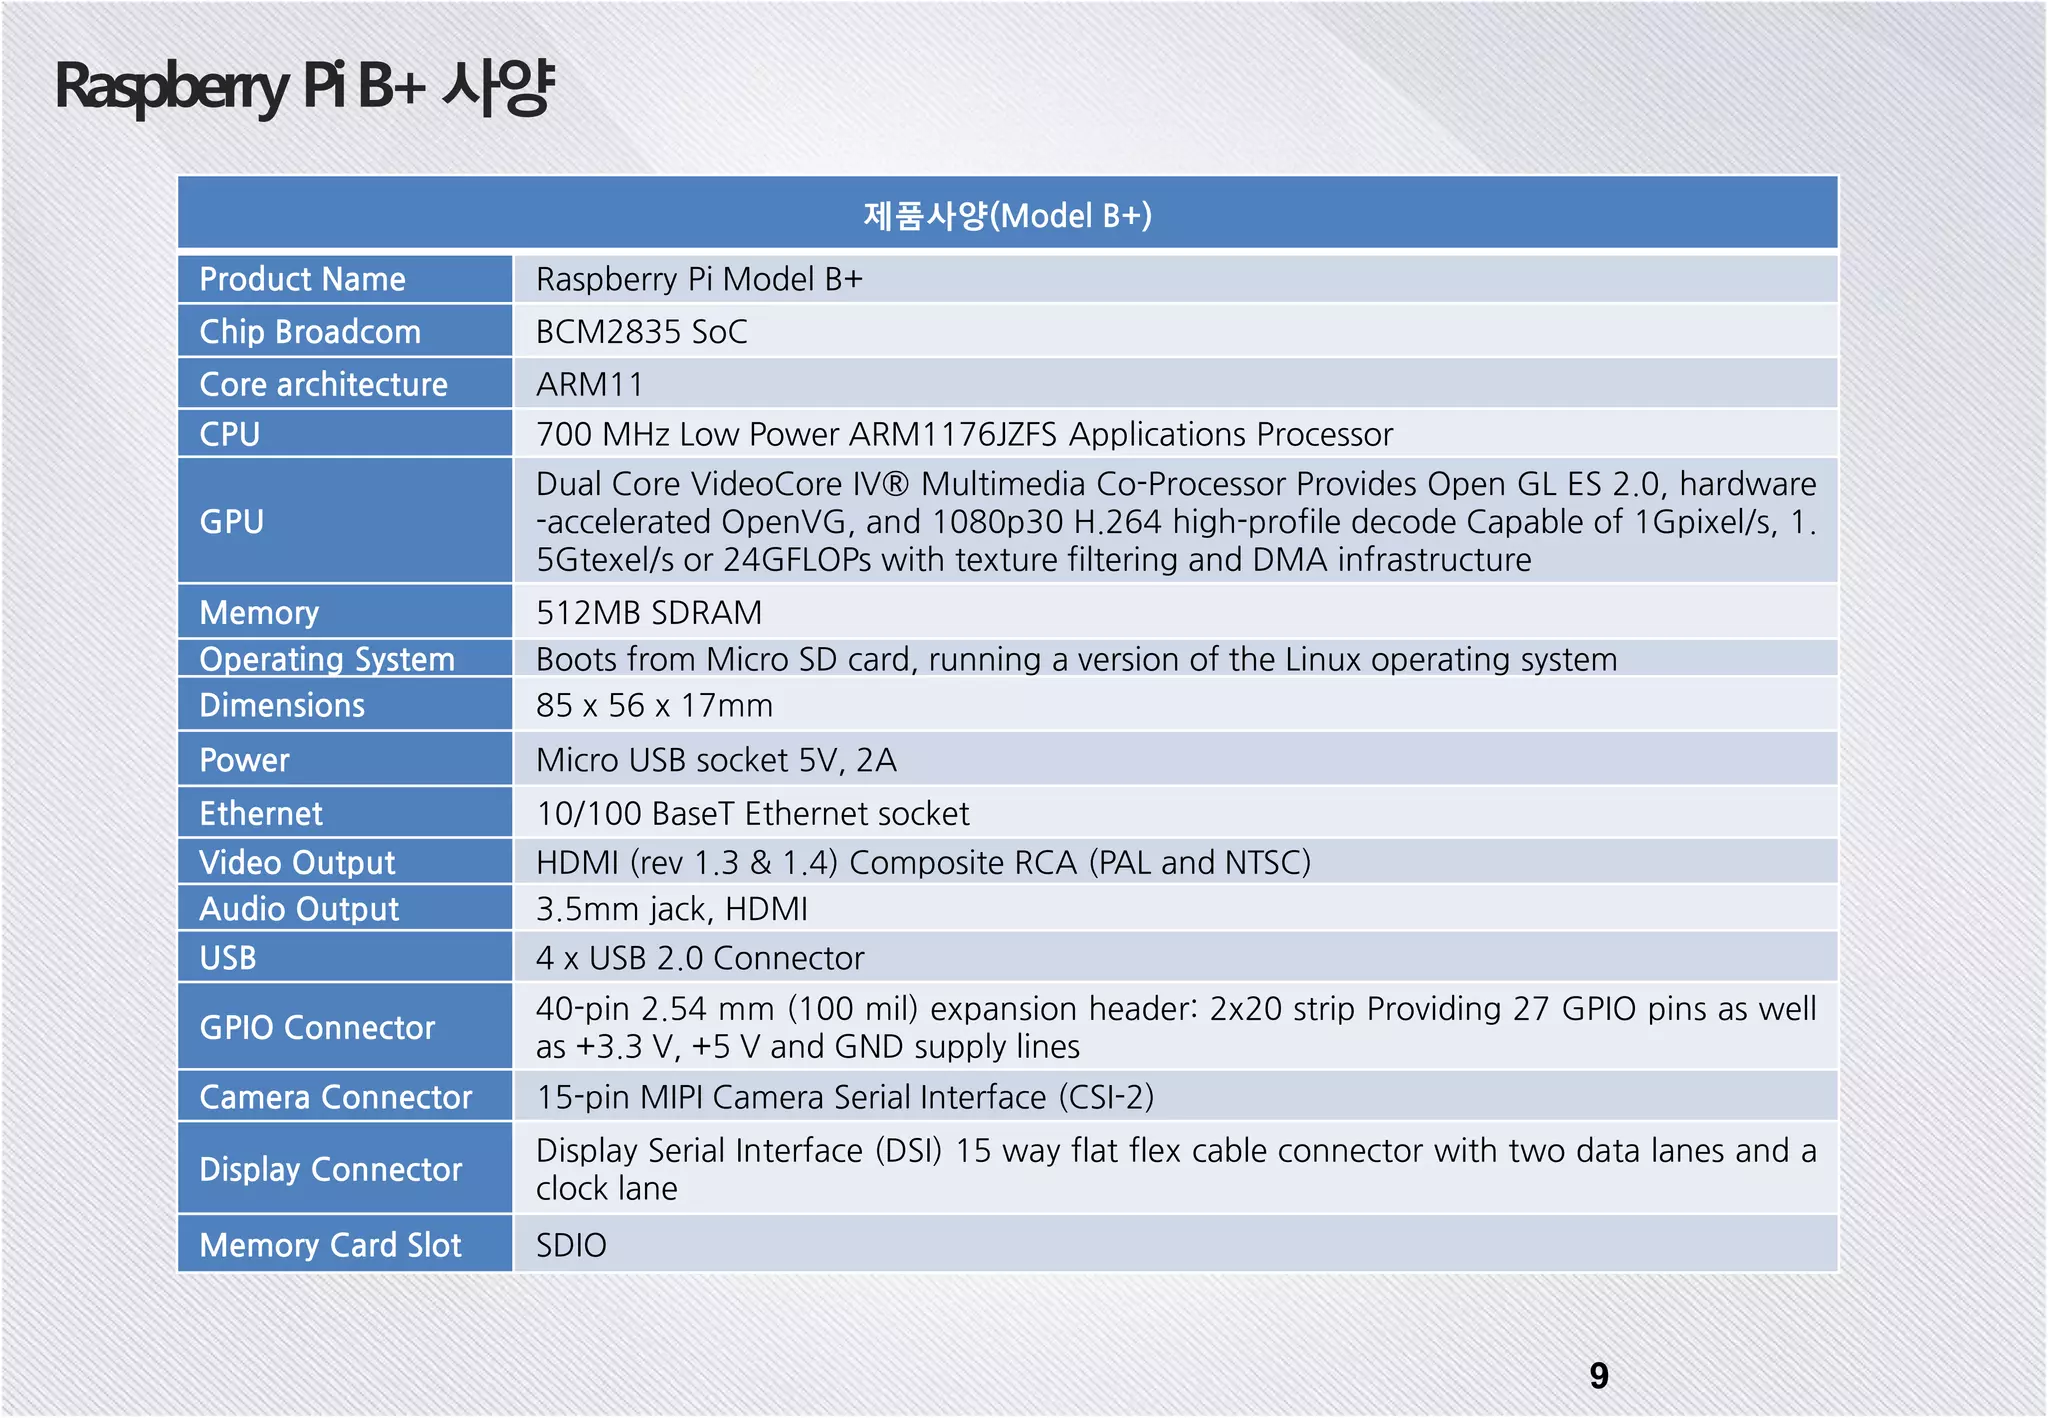Select the 'Display Serial Interface (DSI)' description cell
The image size is (2048, 1418).
1176,1168
